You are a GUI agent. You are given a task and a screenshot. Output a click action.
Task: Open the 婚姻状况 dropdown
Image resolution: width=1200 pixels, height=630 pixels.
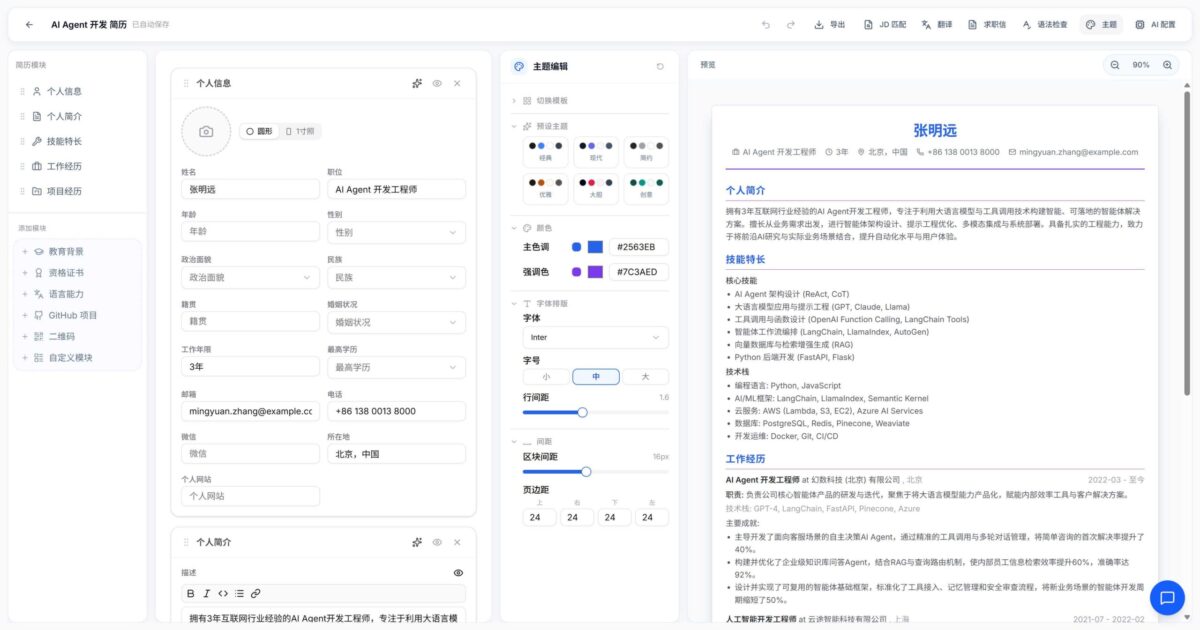396,322
